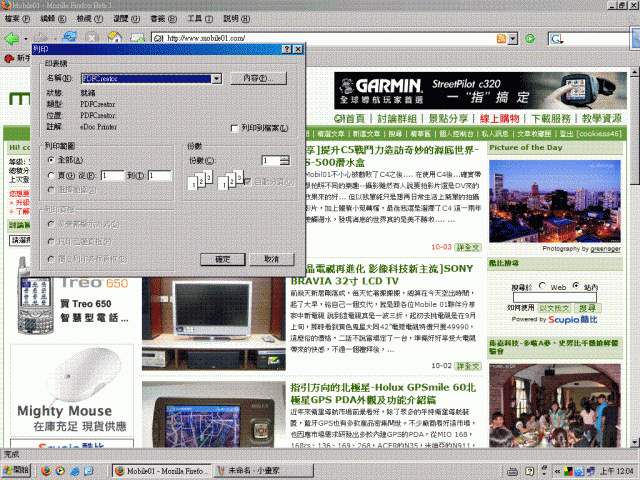Select the third frame-printing radio option

point(51,259)
